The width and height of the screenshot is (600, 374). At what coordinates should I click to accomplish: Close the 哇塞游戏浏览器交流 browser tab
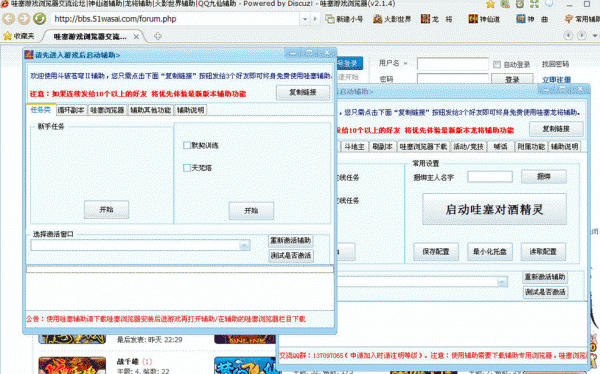pyautogui.click(x=136, y=37)
